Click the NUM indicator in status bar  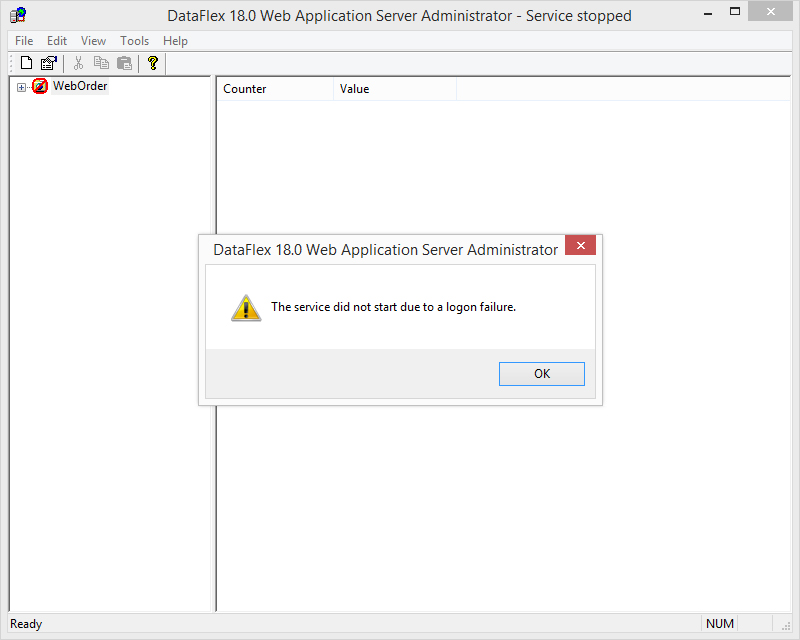pos(719,624)
